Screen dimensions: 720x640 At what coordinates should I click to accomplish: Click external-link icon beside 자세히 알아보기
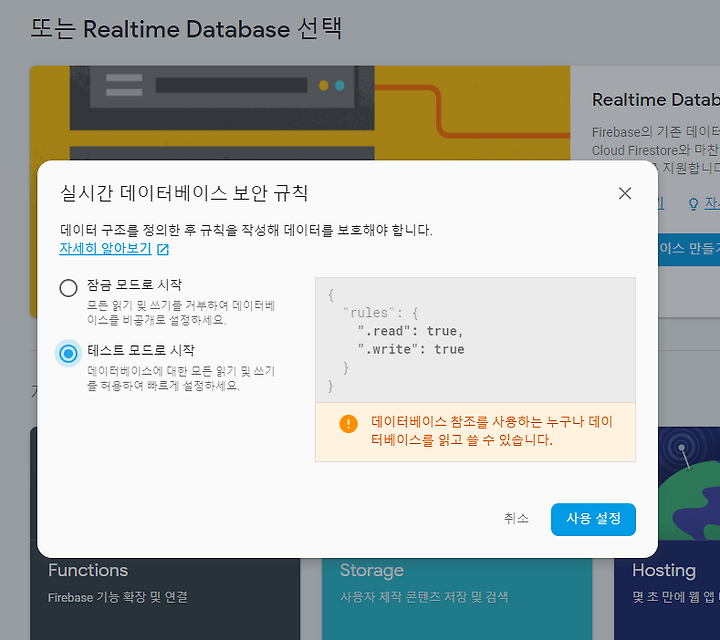tap(163, 249)
